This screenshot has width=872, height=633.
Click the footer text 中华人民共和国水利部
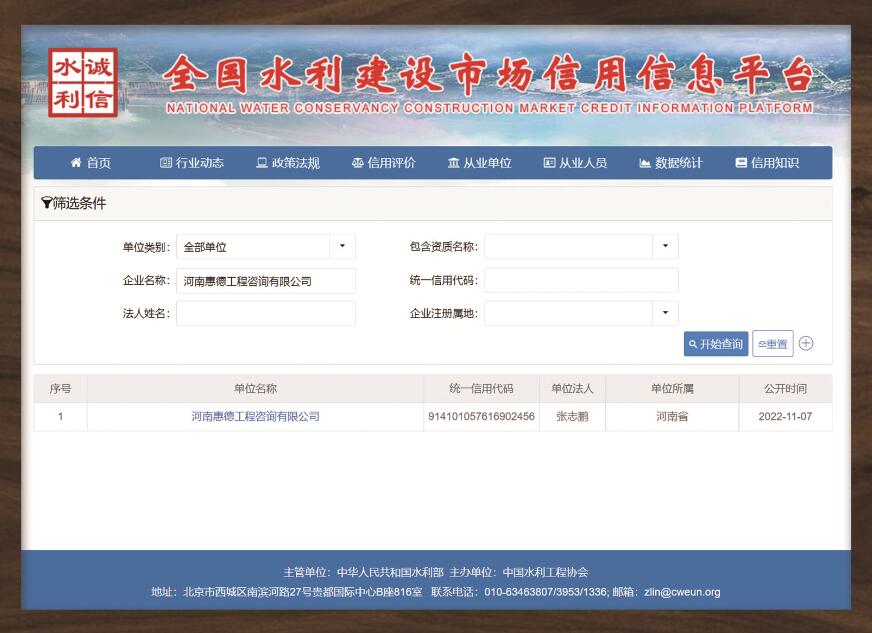390,572
